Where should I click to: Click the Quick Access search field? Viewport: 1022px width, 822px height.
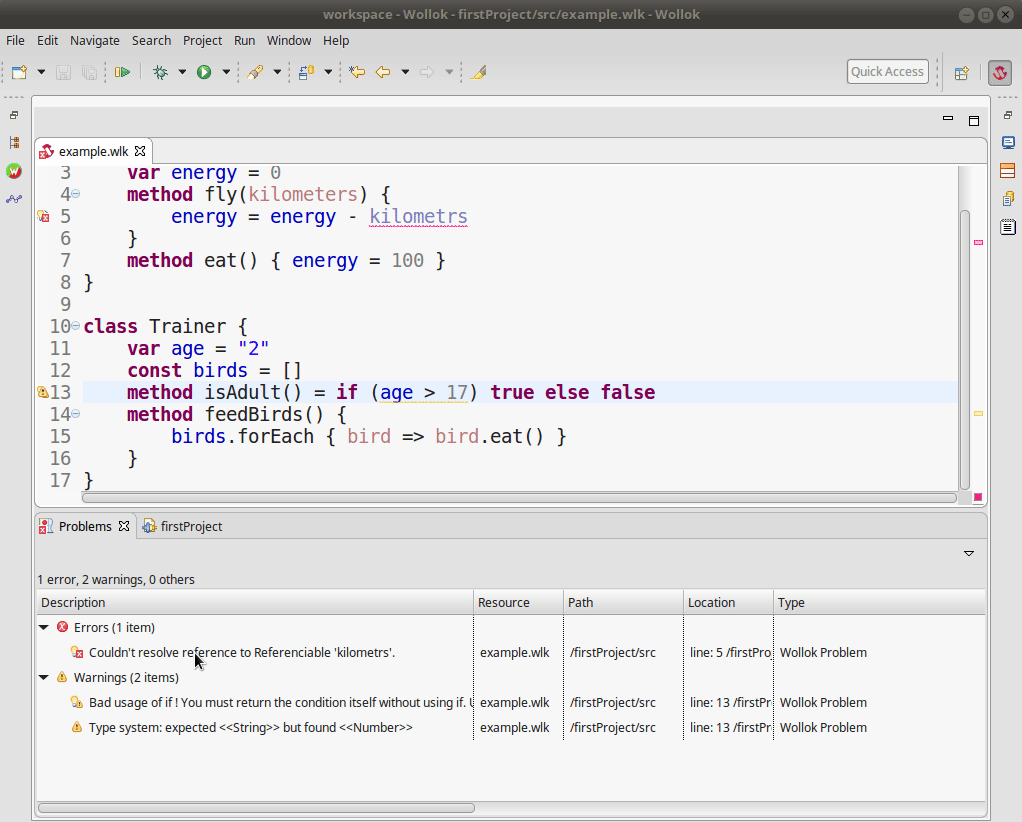887,72
